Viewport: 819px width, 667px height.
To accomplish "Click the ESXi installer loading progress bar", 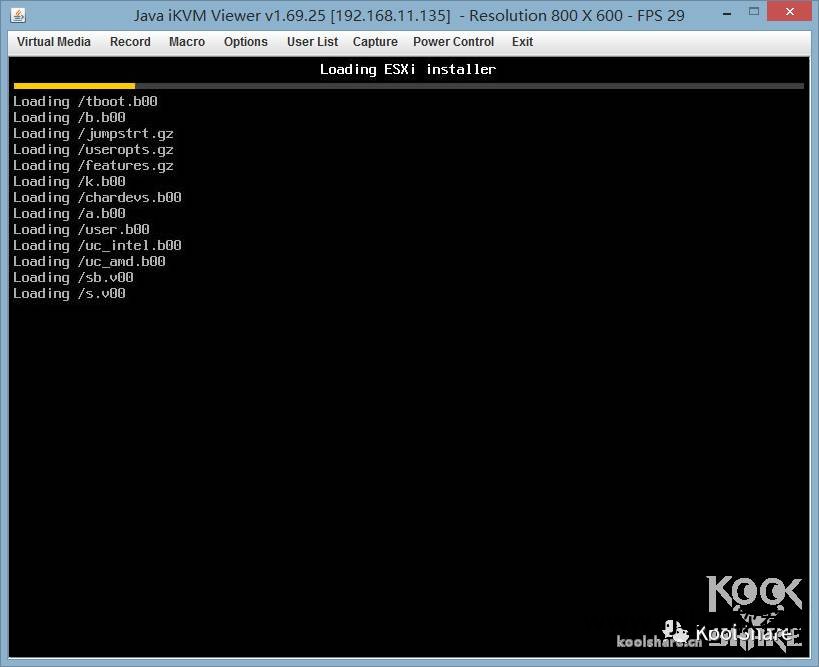I will [408, 86].
